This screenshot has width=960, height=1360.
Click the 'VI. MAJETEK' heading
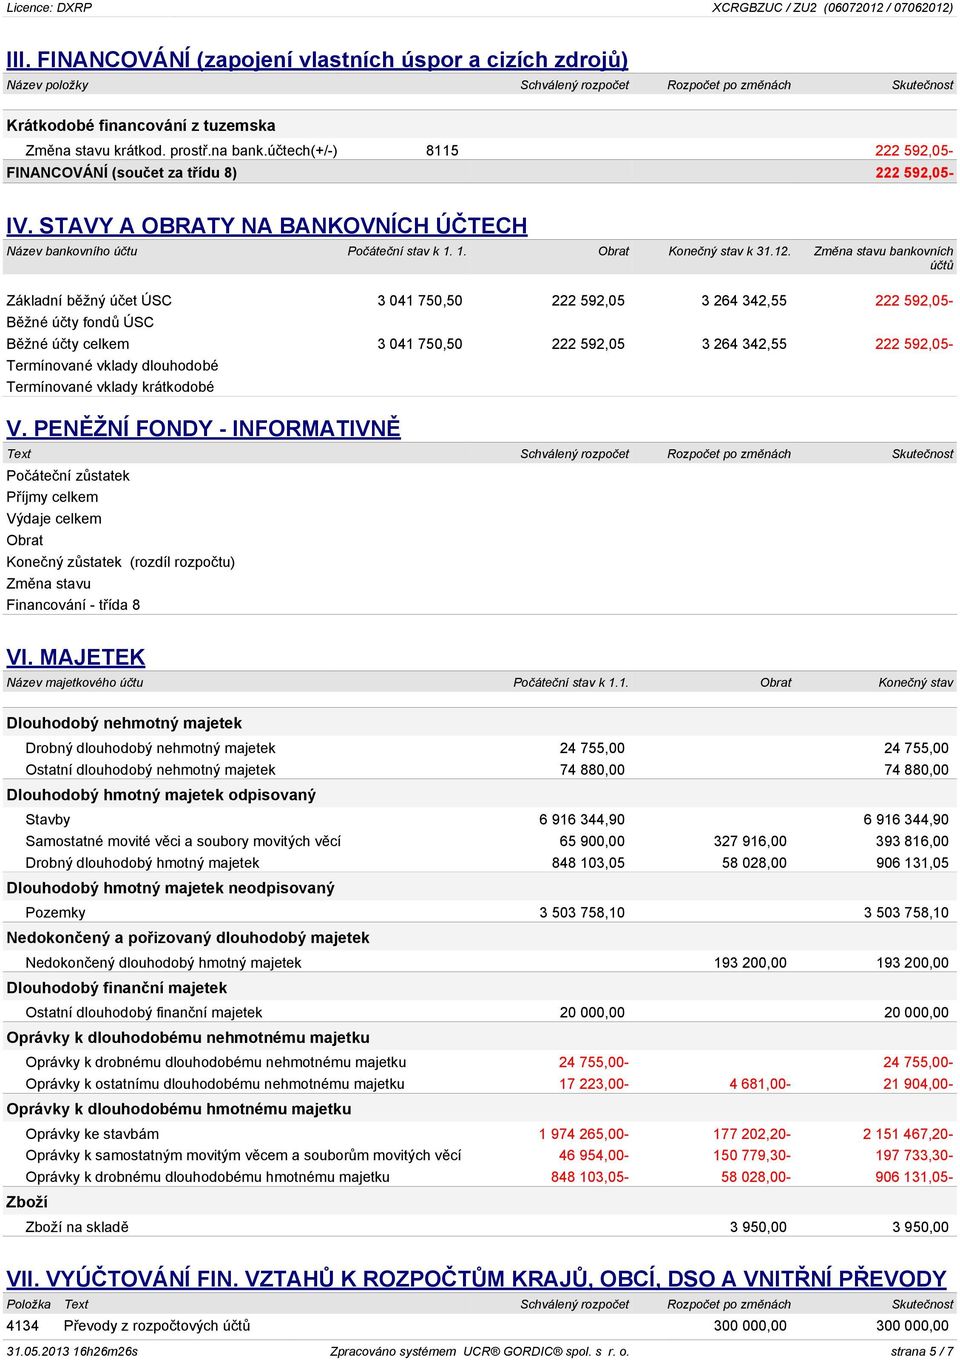click(x=76, y=658)
